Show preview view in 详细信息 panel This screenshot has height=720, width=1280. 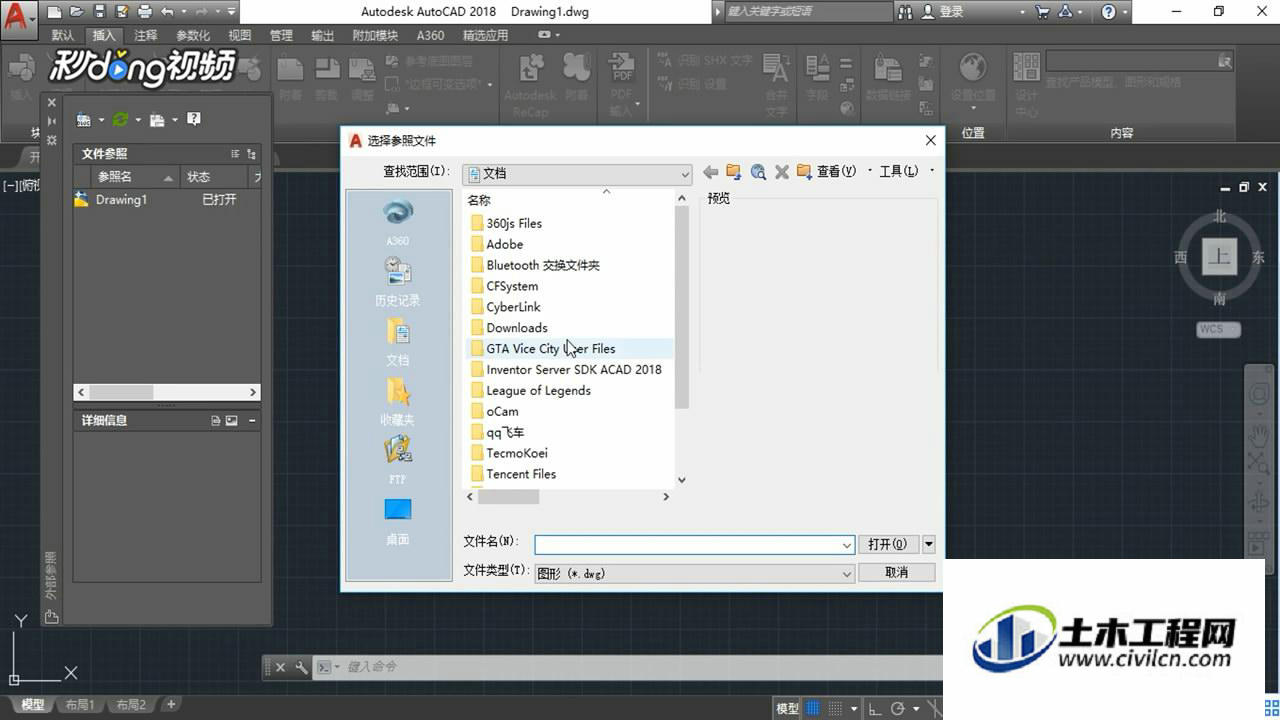click(x=232, y=421)
